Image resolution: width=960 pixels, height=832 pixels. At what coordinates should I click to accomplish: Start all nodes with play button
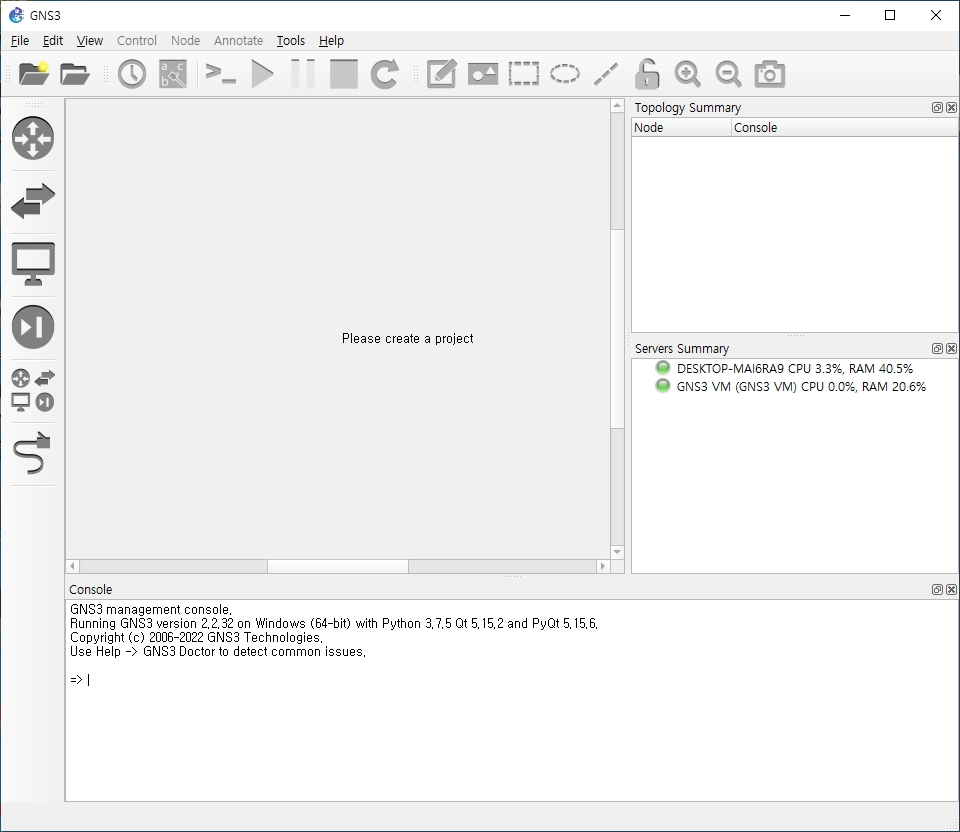(x=263, y=74)
